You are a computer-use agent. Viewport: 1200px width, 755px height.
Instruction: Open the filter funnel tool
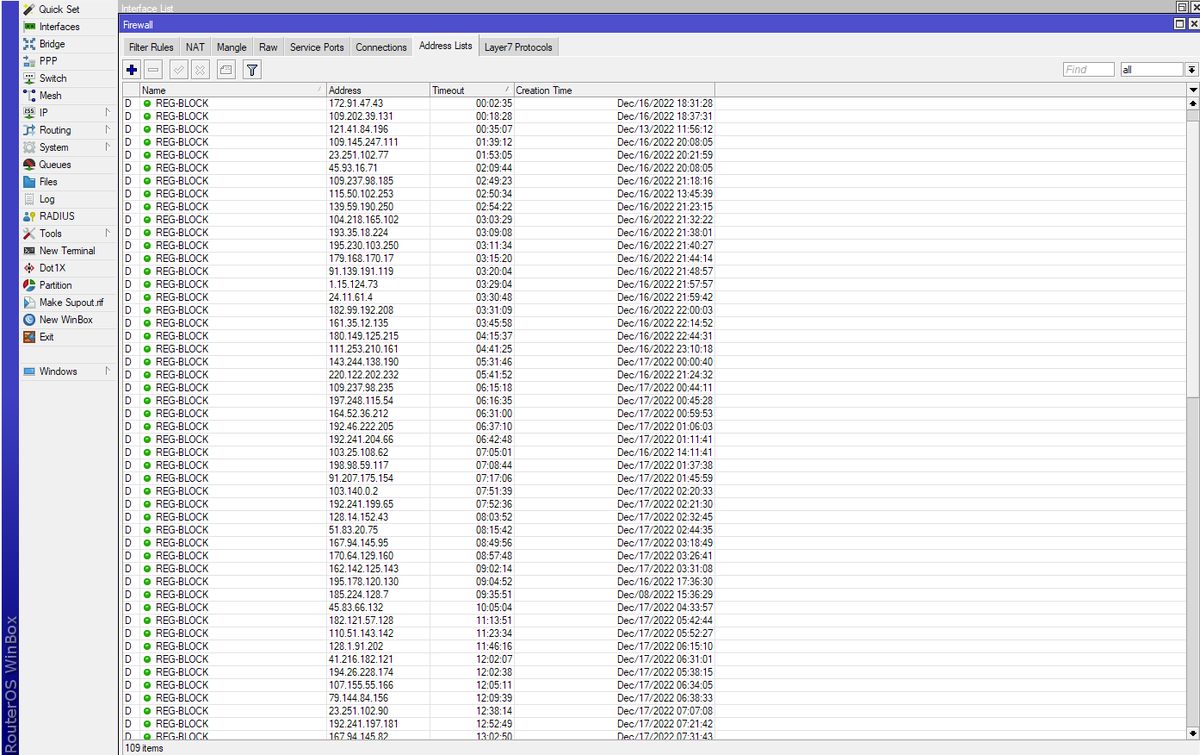tap(252, 69)
